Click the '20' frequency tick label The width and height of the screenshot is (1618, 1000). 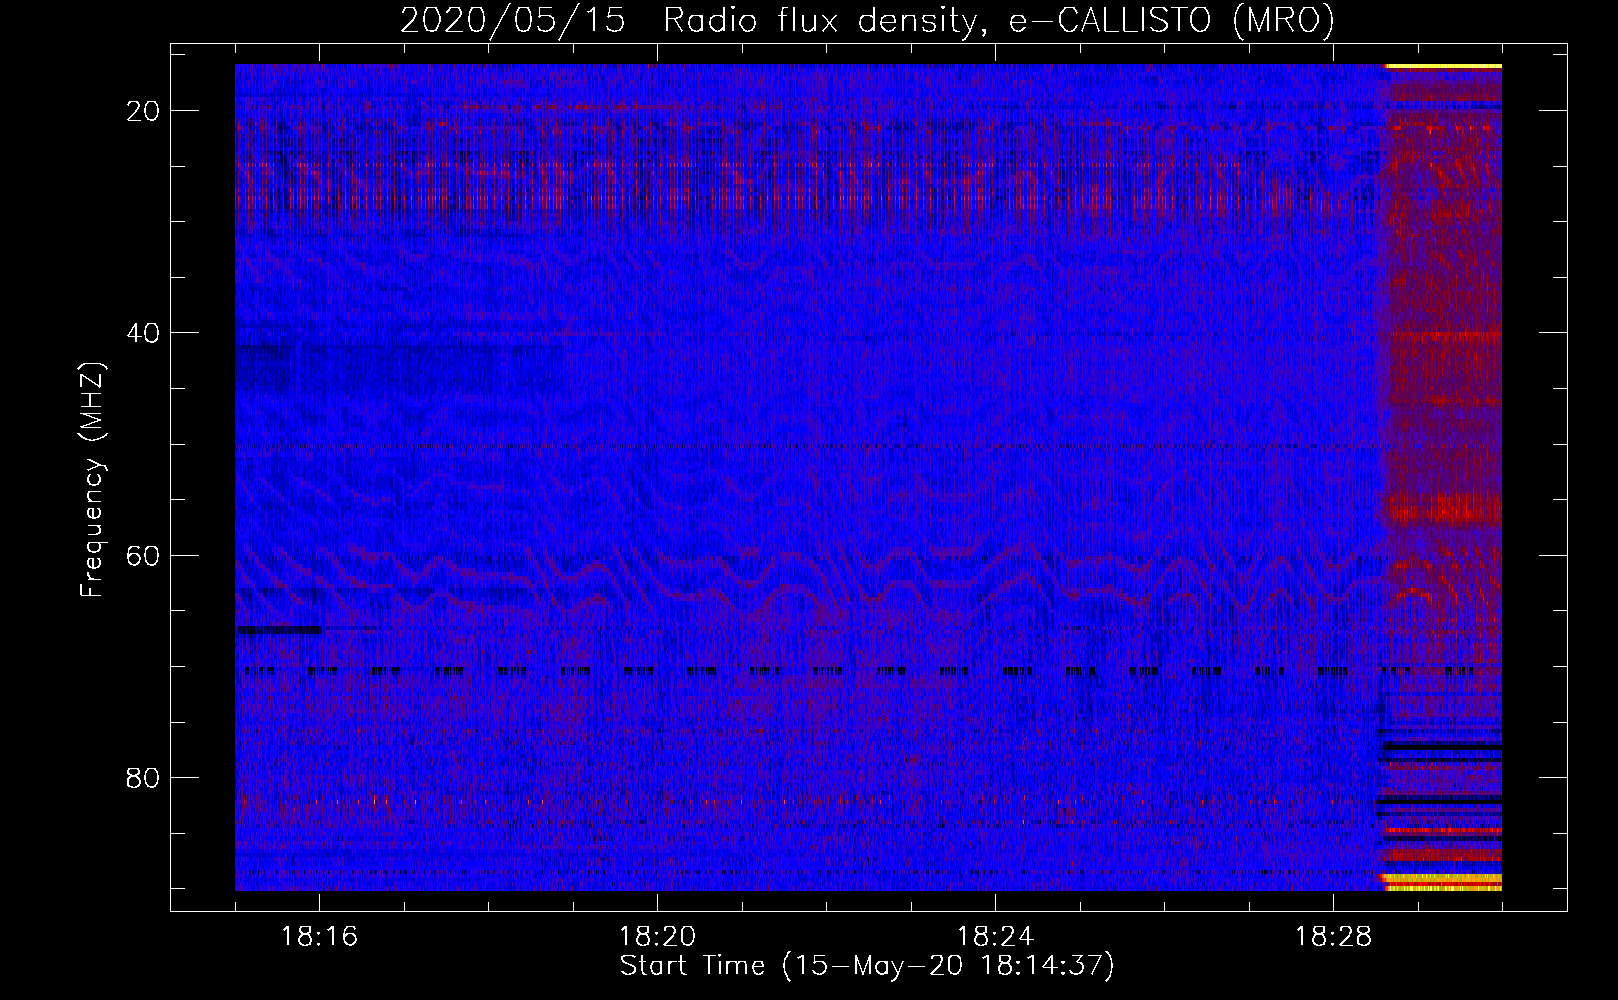(x=144, y=111)
